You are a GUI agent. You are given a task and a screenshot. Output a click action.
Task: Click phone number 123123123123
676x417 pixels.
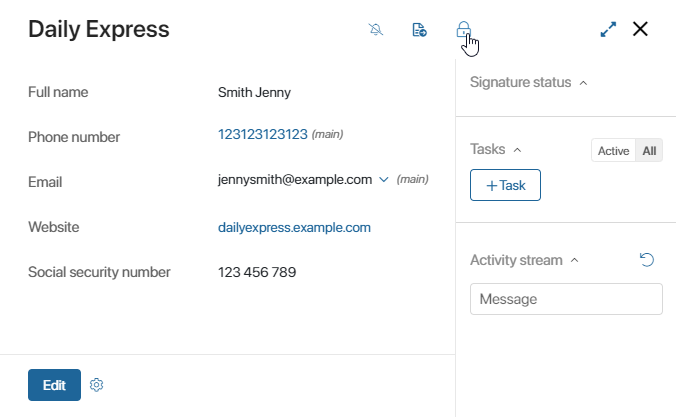(x=263, y=134)
